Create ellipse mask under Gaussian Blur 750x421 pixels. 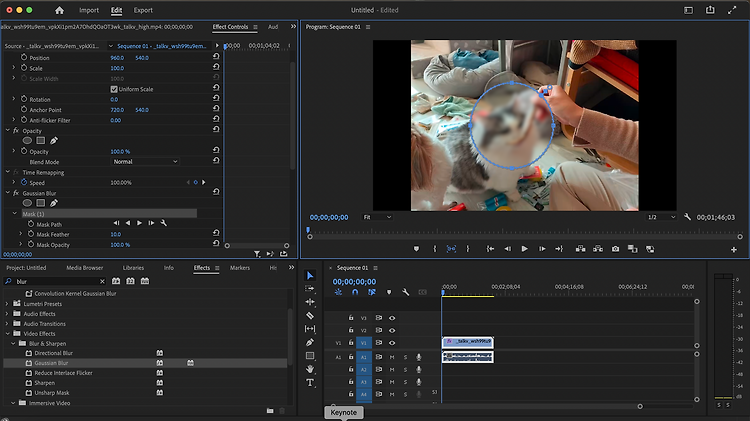click(27, 203)
